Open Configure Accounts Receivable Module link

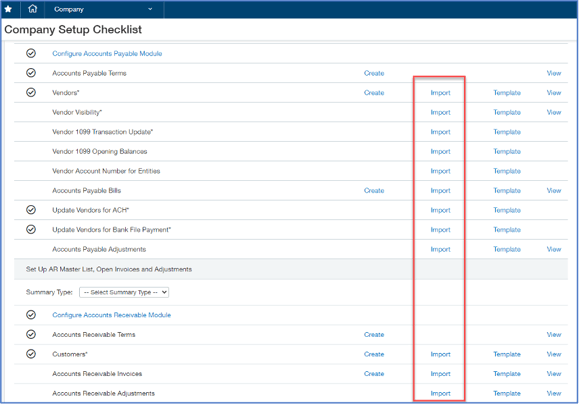112,315
